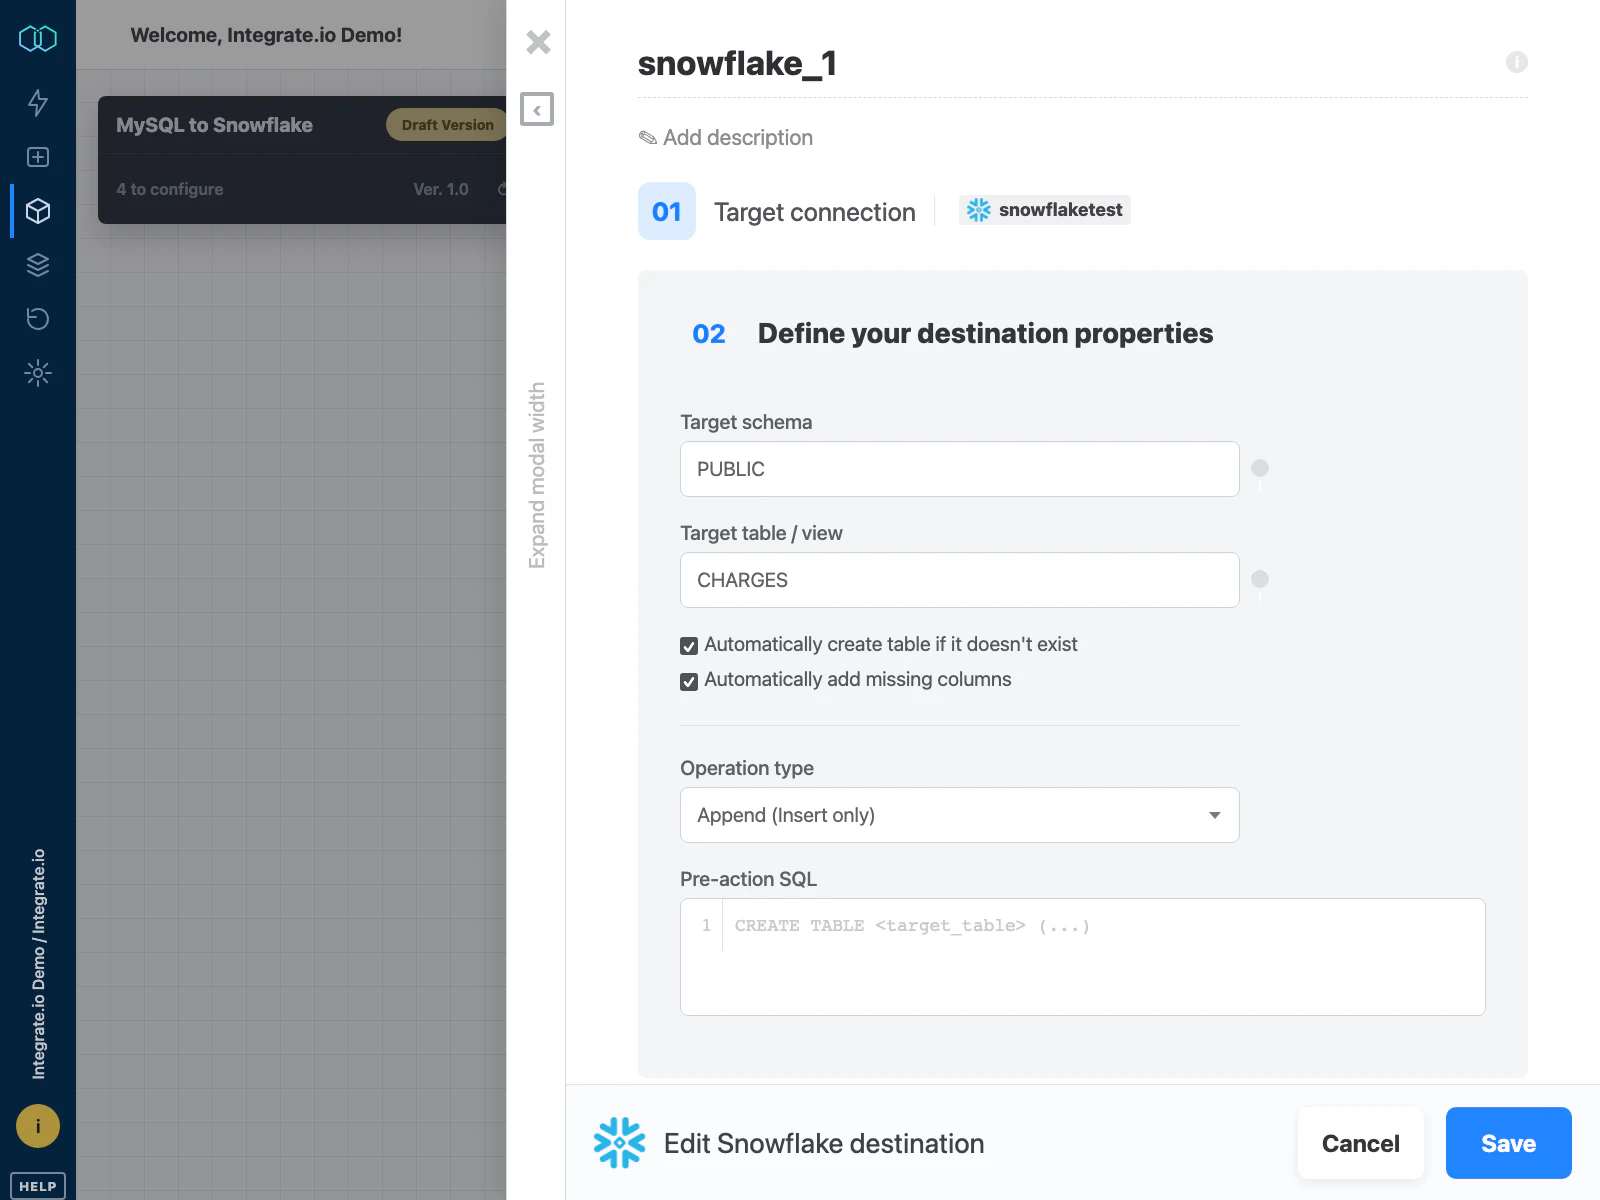Toggle Automatically add missing columns checkbox
Viewport: 1600px width, 1200px height.
tap(689, 682)
